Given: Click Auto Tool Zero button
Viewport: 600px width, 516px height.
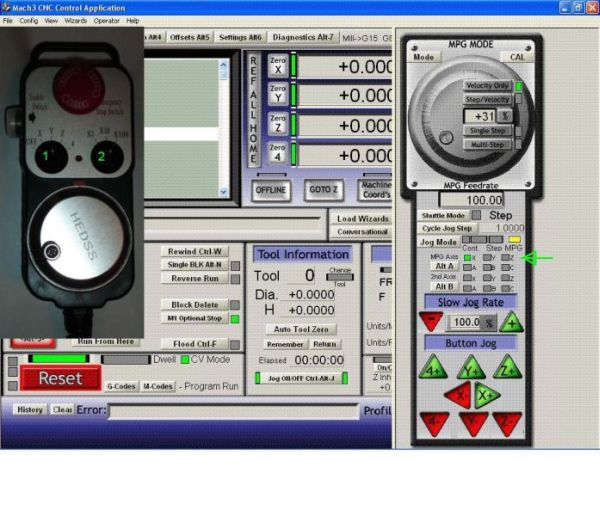Looking at the screenshot, I should pos(301,329).
